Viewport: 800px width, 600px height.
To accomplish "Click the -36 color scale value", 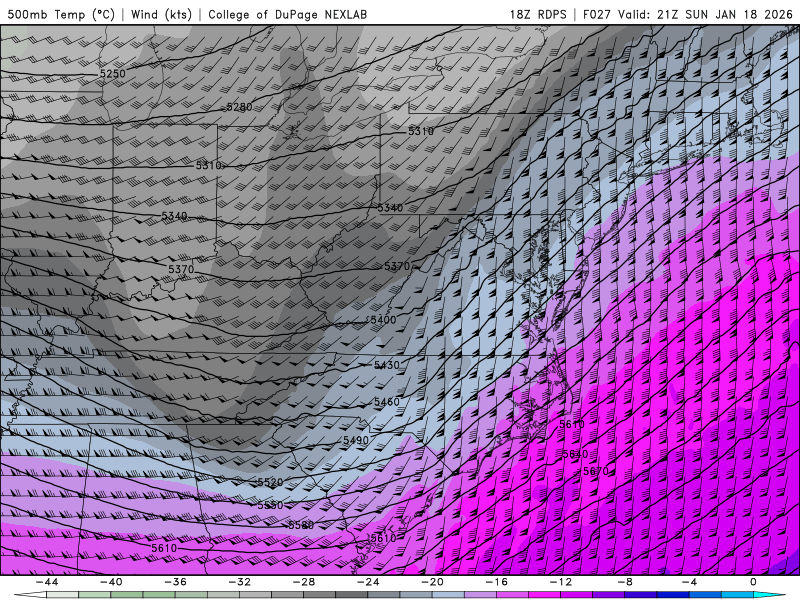I will (x=175, y=582).
